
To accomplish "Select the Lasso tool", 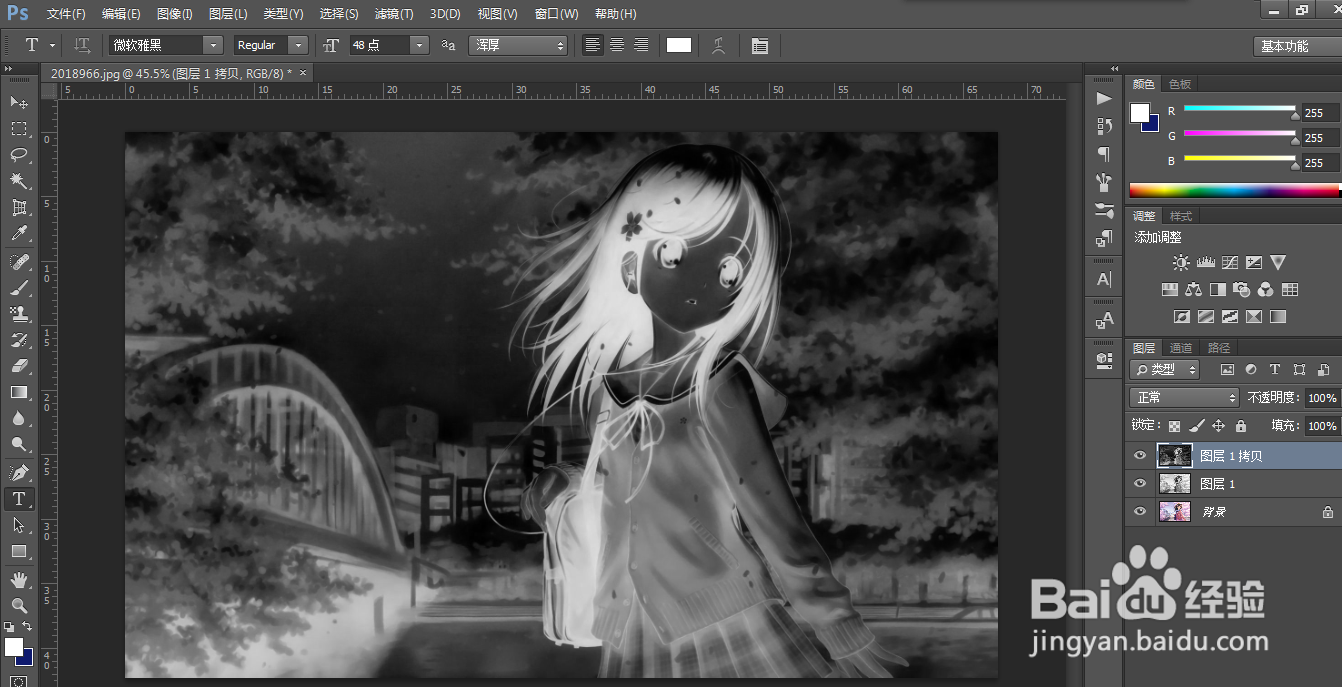I will pos(19,155).
